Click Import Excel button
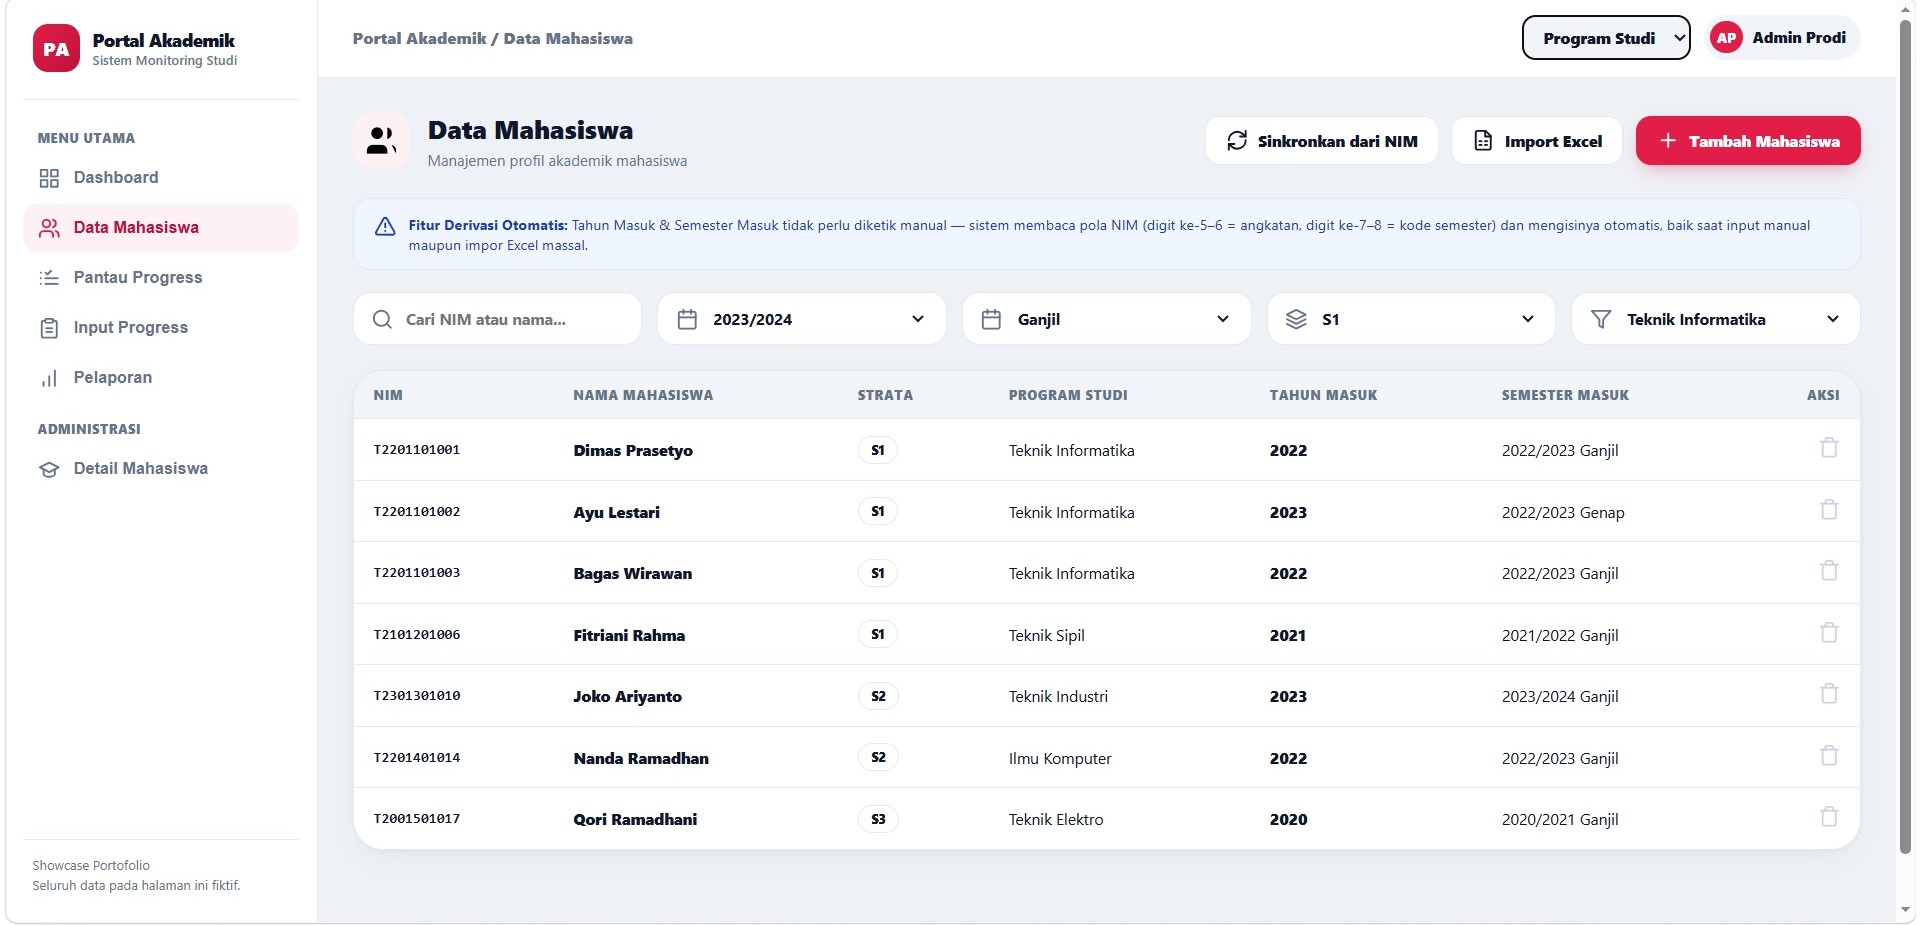The image size is (1920, 925). (x=1537, y=141)
